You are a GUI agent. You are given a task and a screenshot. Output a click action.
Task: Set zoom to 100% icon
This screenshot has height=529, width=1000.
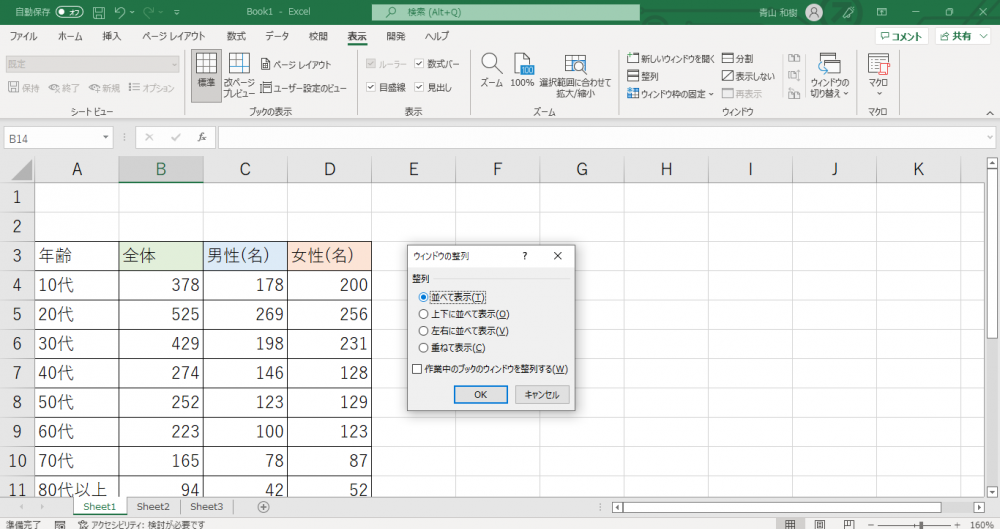point(522,70)
